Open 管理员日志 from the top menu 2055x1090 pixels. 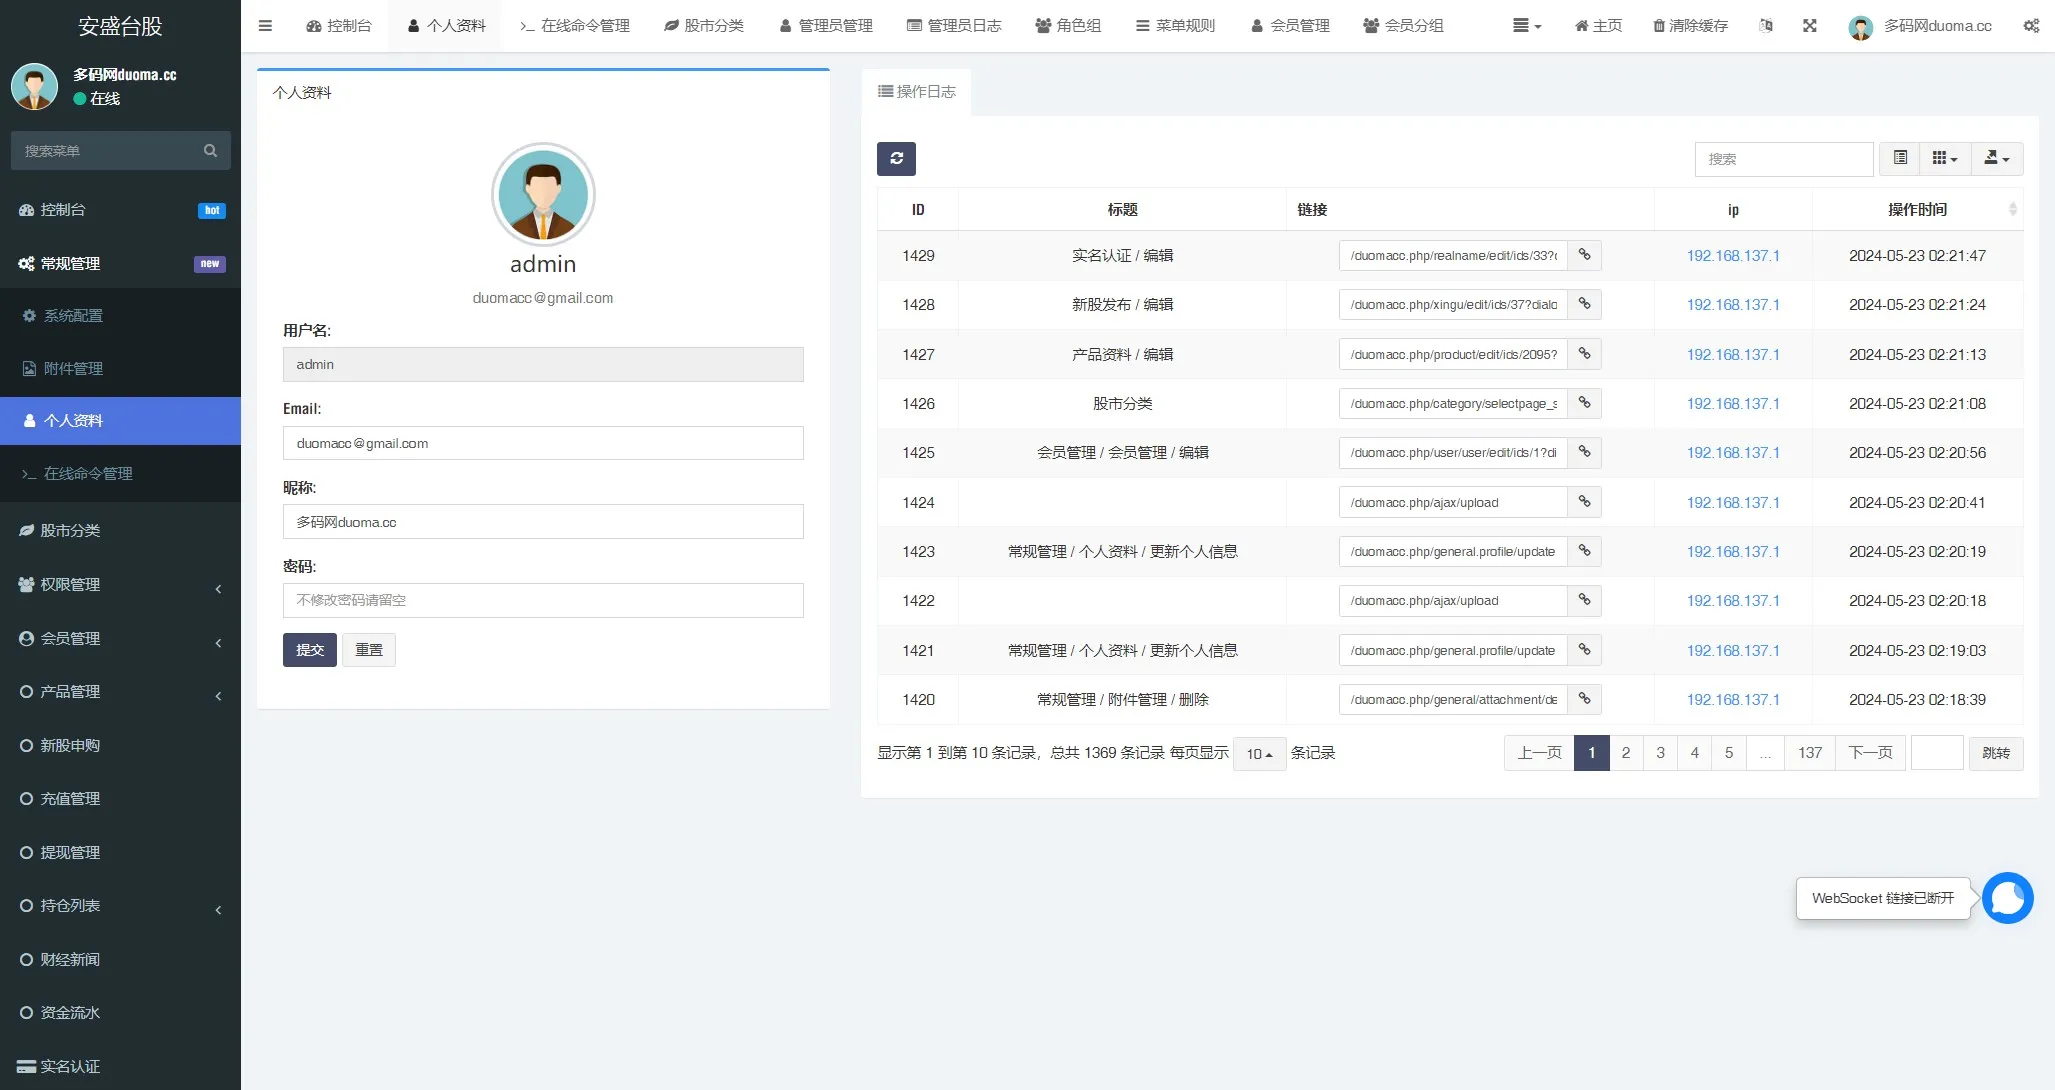[x=954, y=26]
